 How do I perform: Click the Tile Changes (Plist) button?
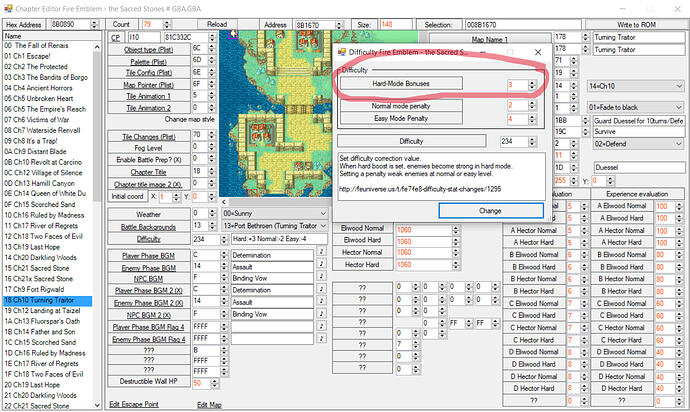pos(149,136)
